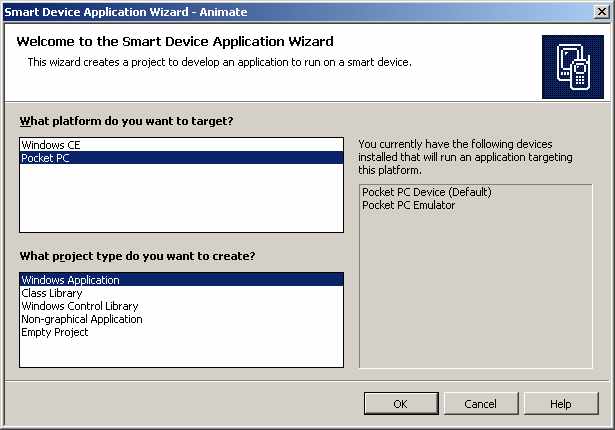Pick Non-graphical Application project type
The height and width of the screenshot is (430, 615).
[82, 320]
